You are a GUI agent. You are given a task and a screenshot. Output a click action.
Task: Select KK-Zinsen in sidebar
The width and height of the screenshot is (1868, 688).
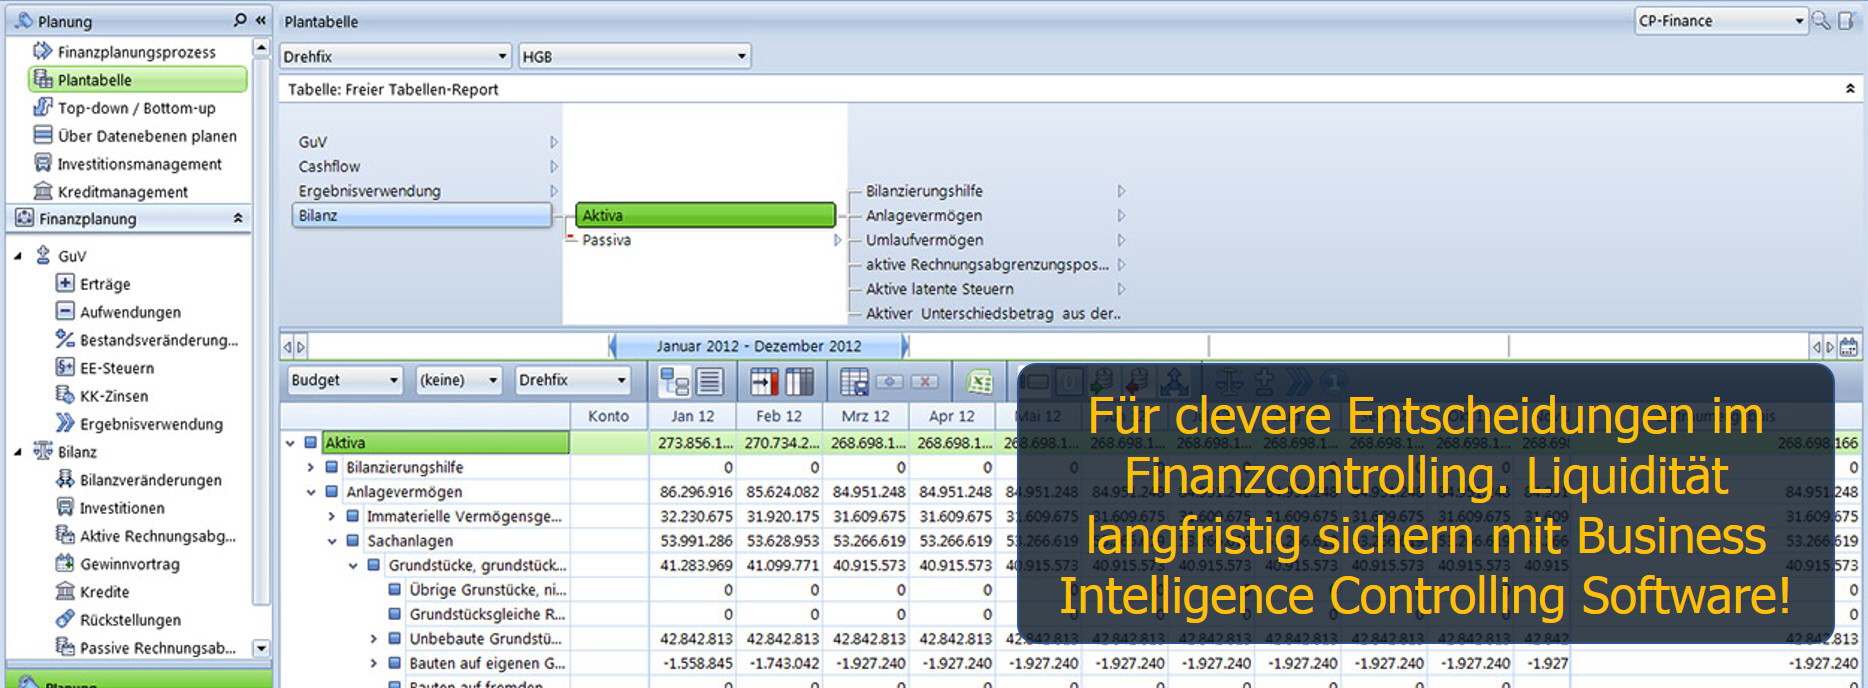[x=102, y=396]
